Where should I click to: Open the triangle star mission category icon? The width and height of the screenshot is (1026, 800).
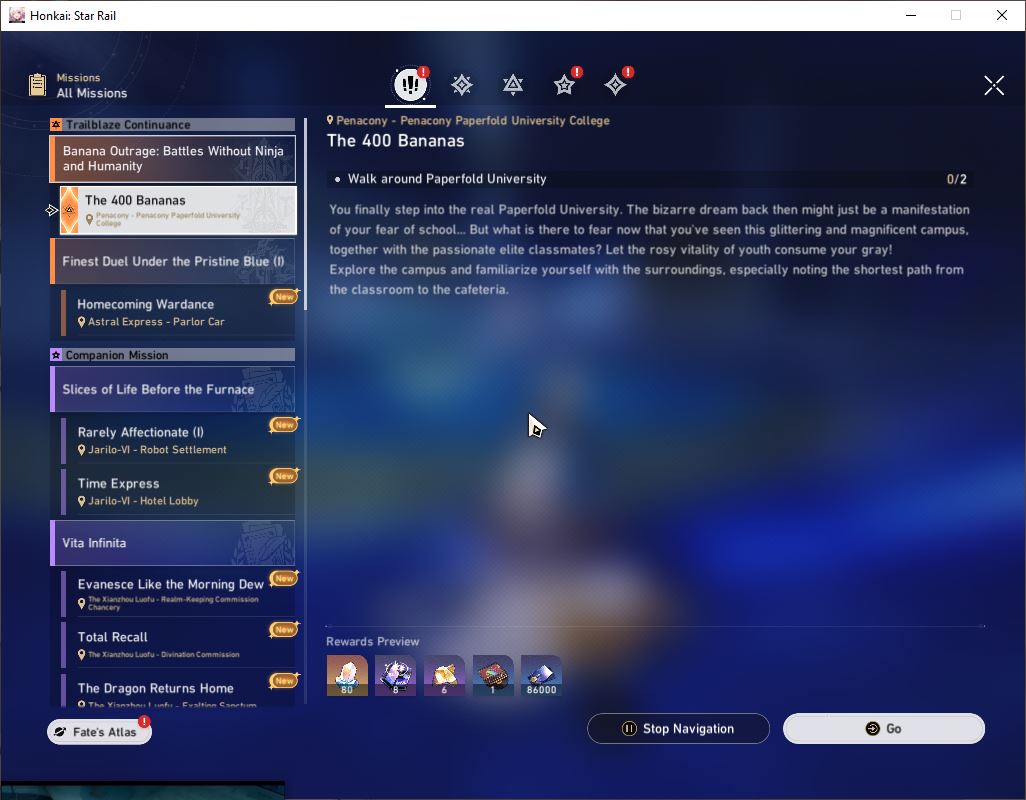point(513,84)
